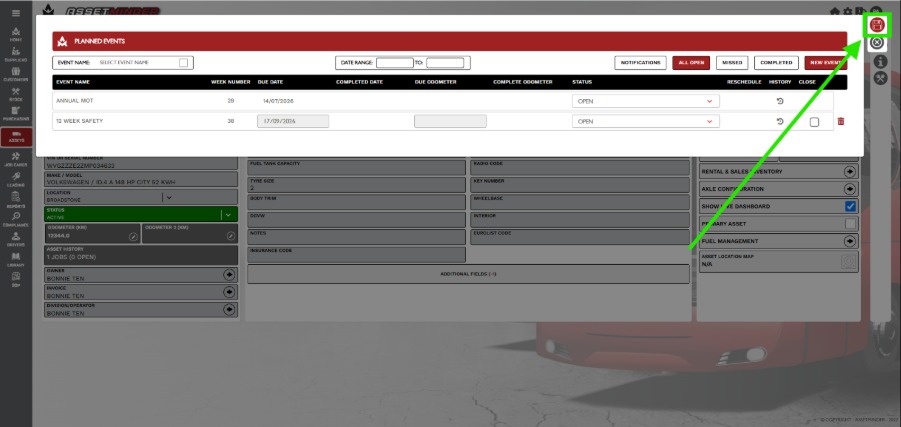Edit due date 17/09/2026 field

(x=293, y=121)
